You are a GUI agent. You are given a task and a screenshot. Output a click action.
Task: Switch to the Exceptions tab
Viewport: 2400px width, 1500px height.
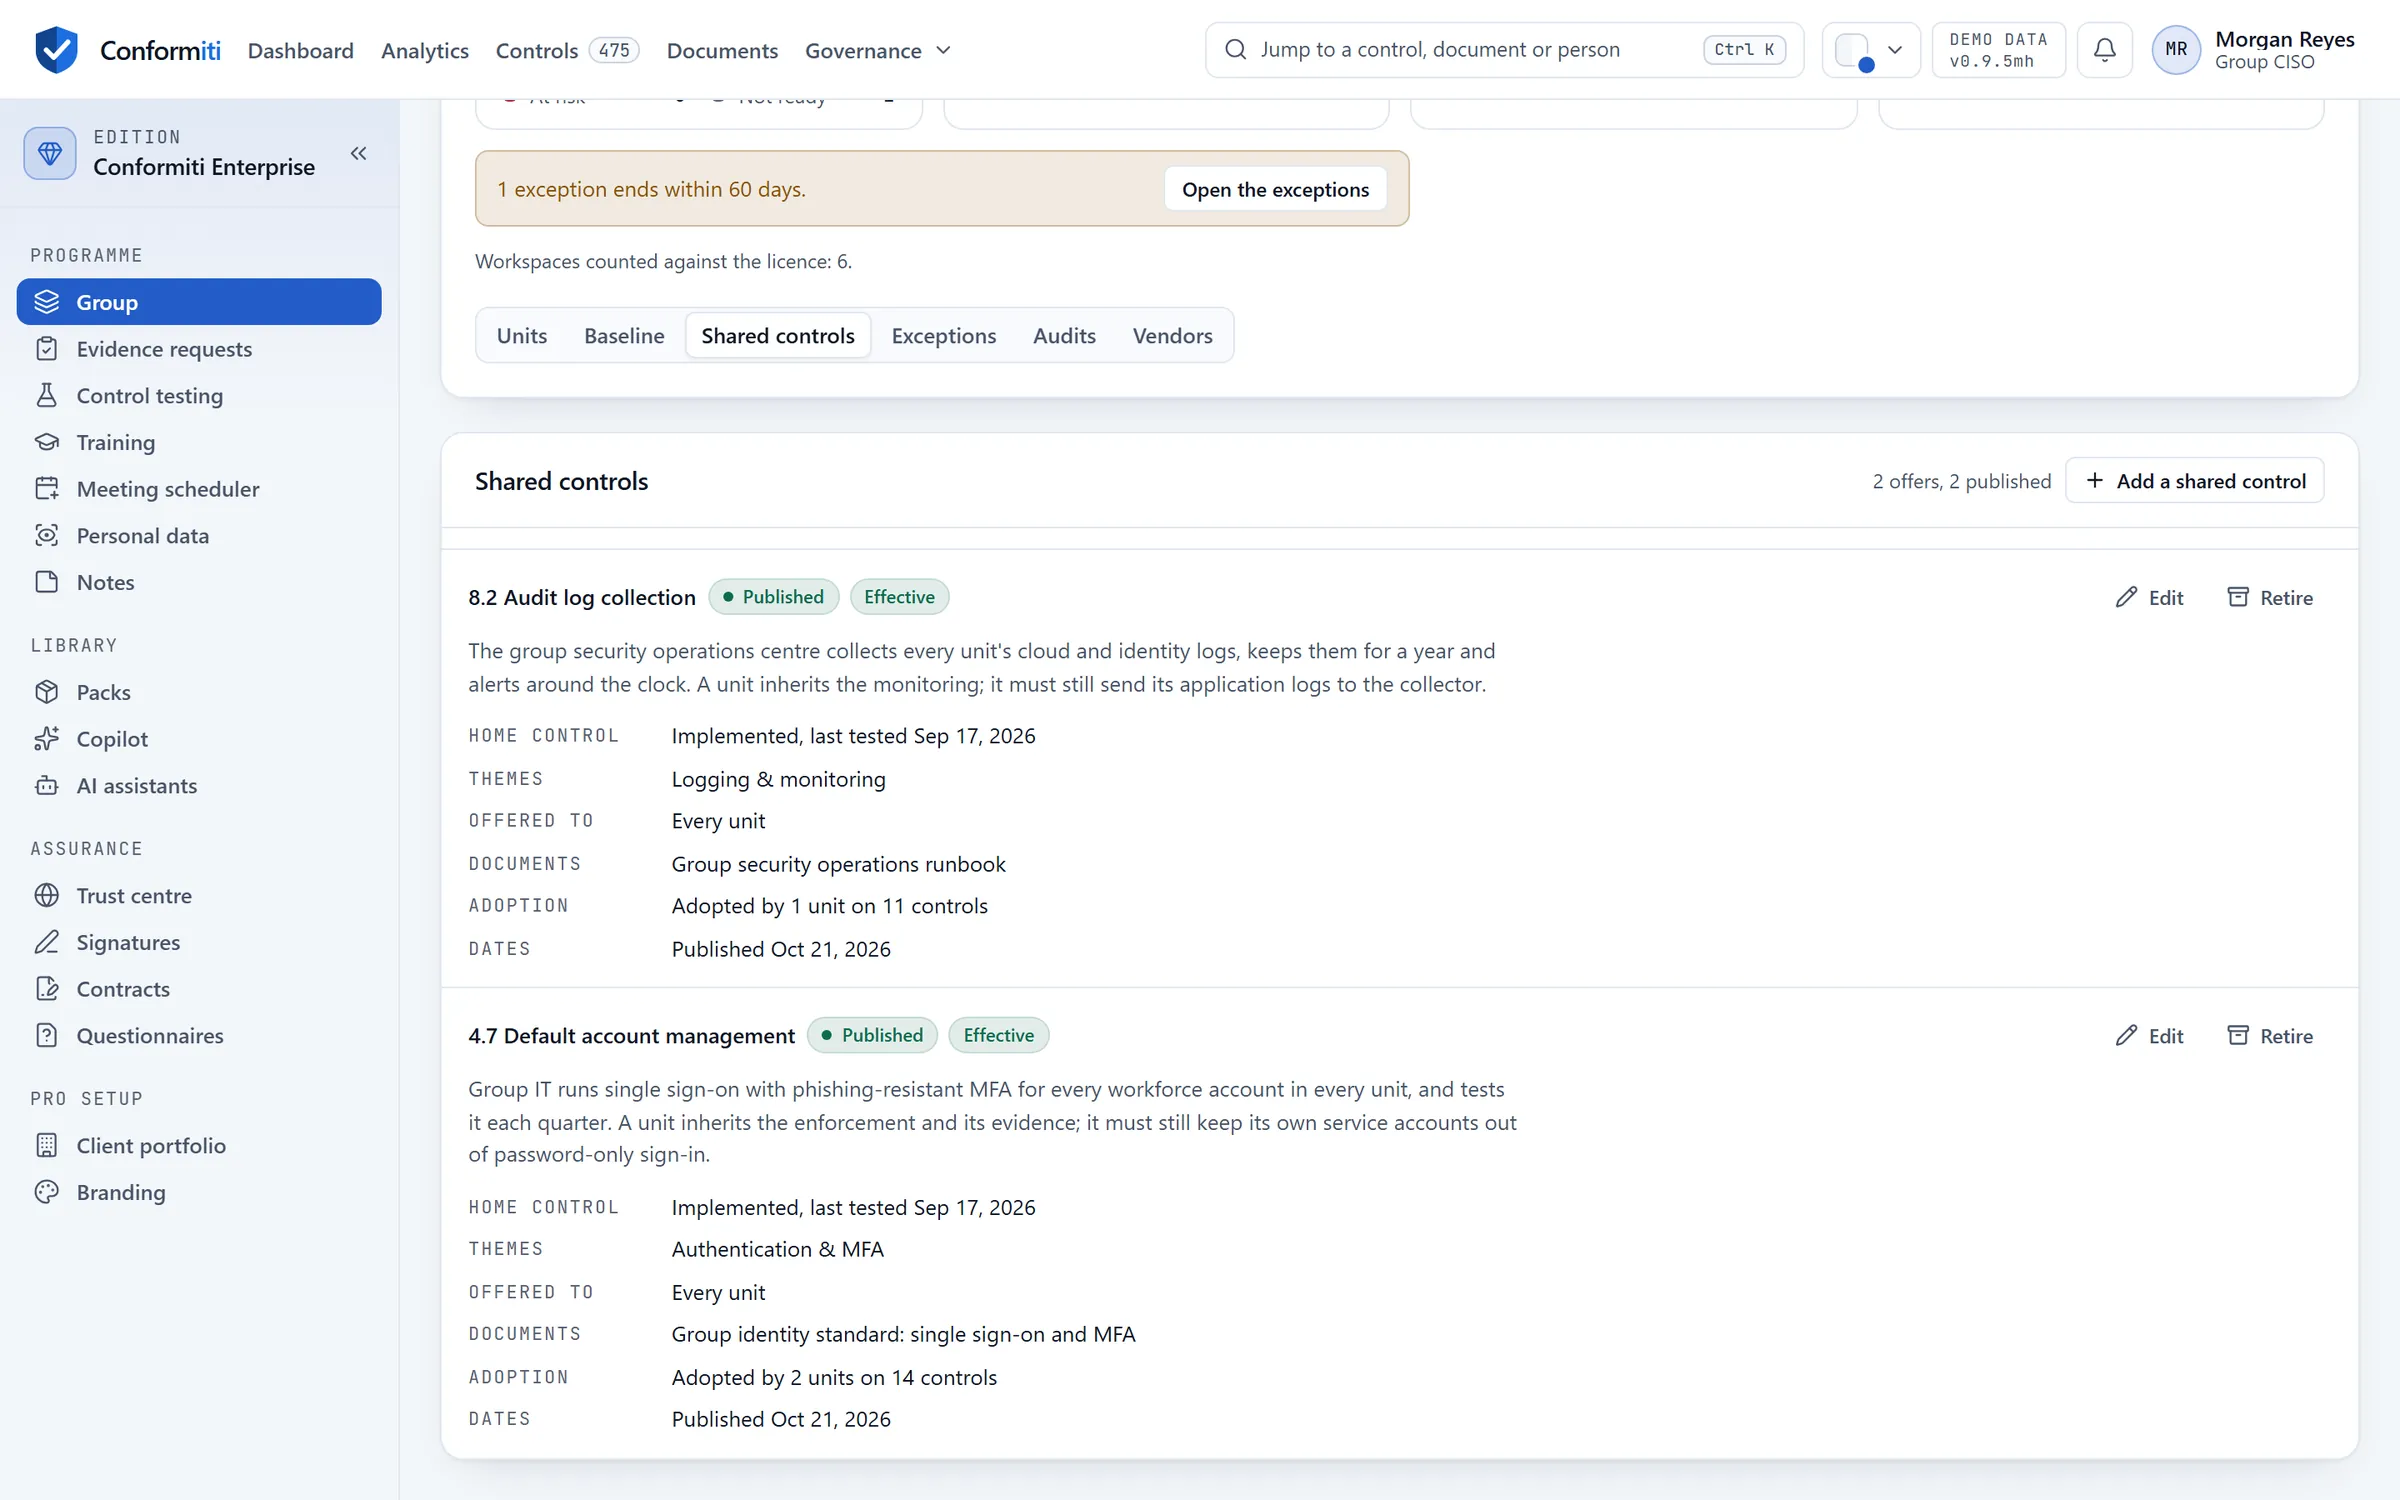pos(944,335)
